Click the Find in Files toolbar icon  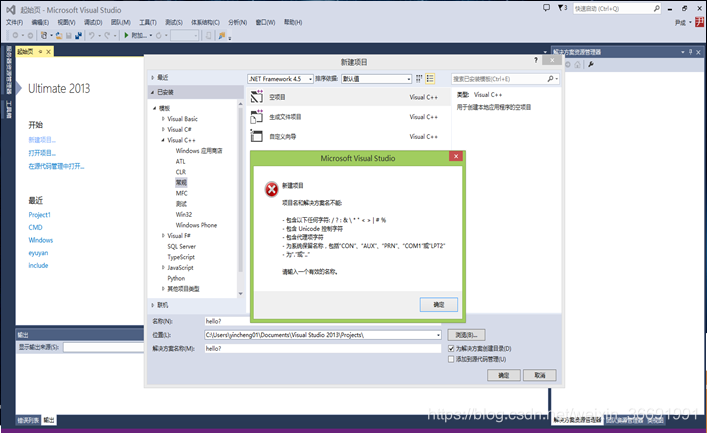[222, 35]
